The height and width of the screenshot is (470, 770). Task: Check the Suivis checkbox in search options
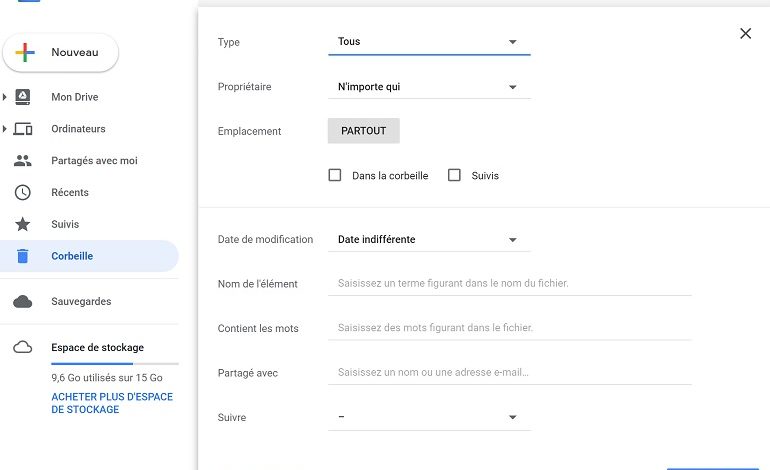(454, 175)
